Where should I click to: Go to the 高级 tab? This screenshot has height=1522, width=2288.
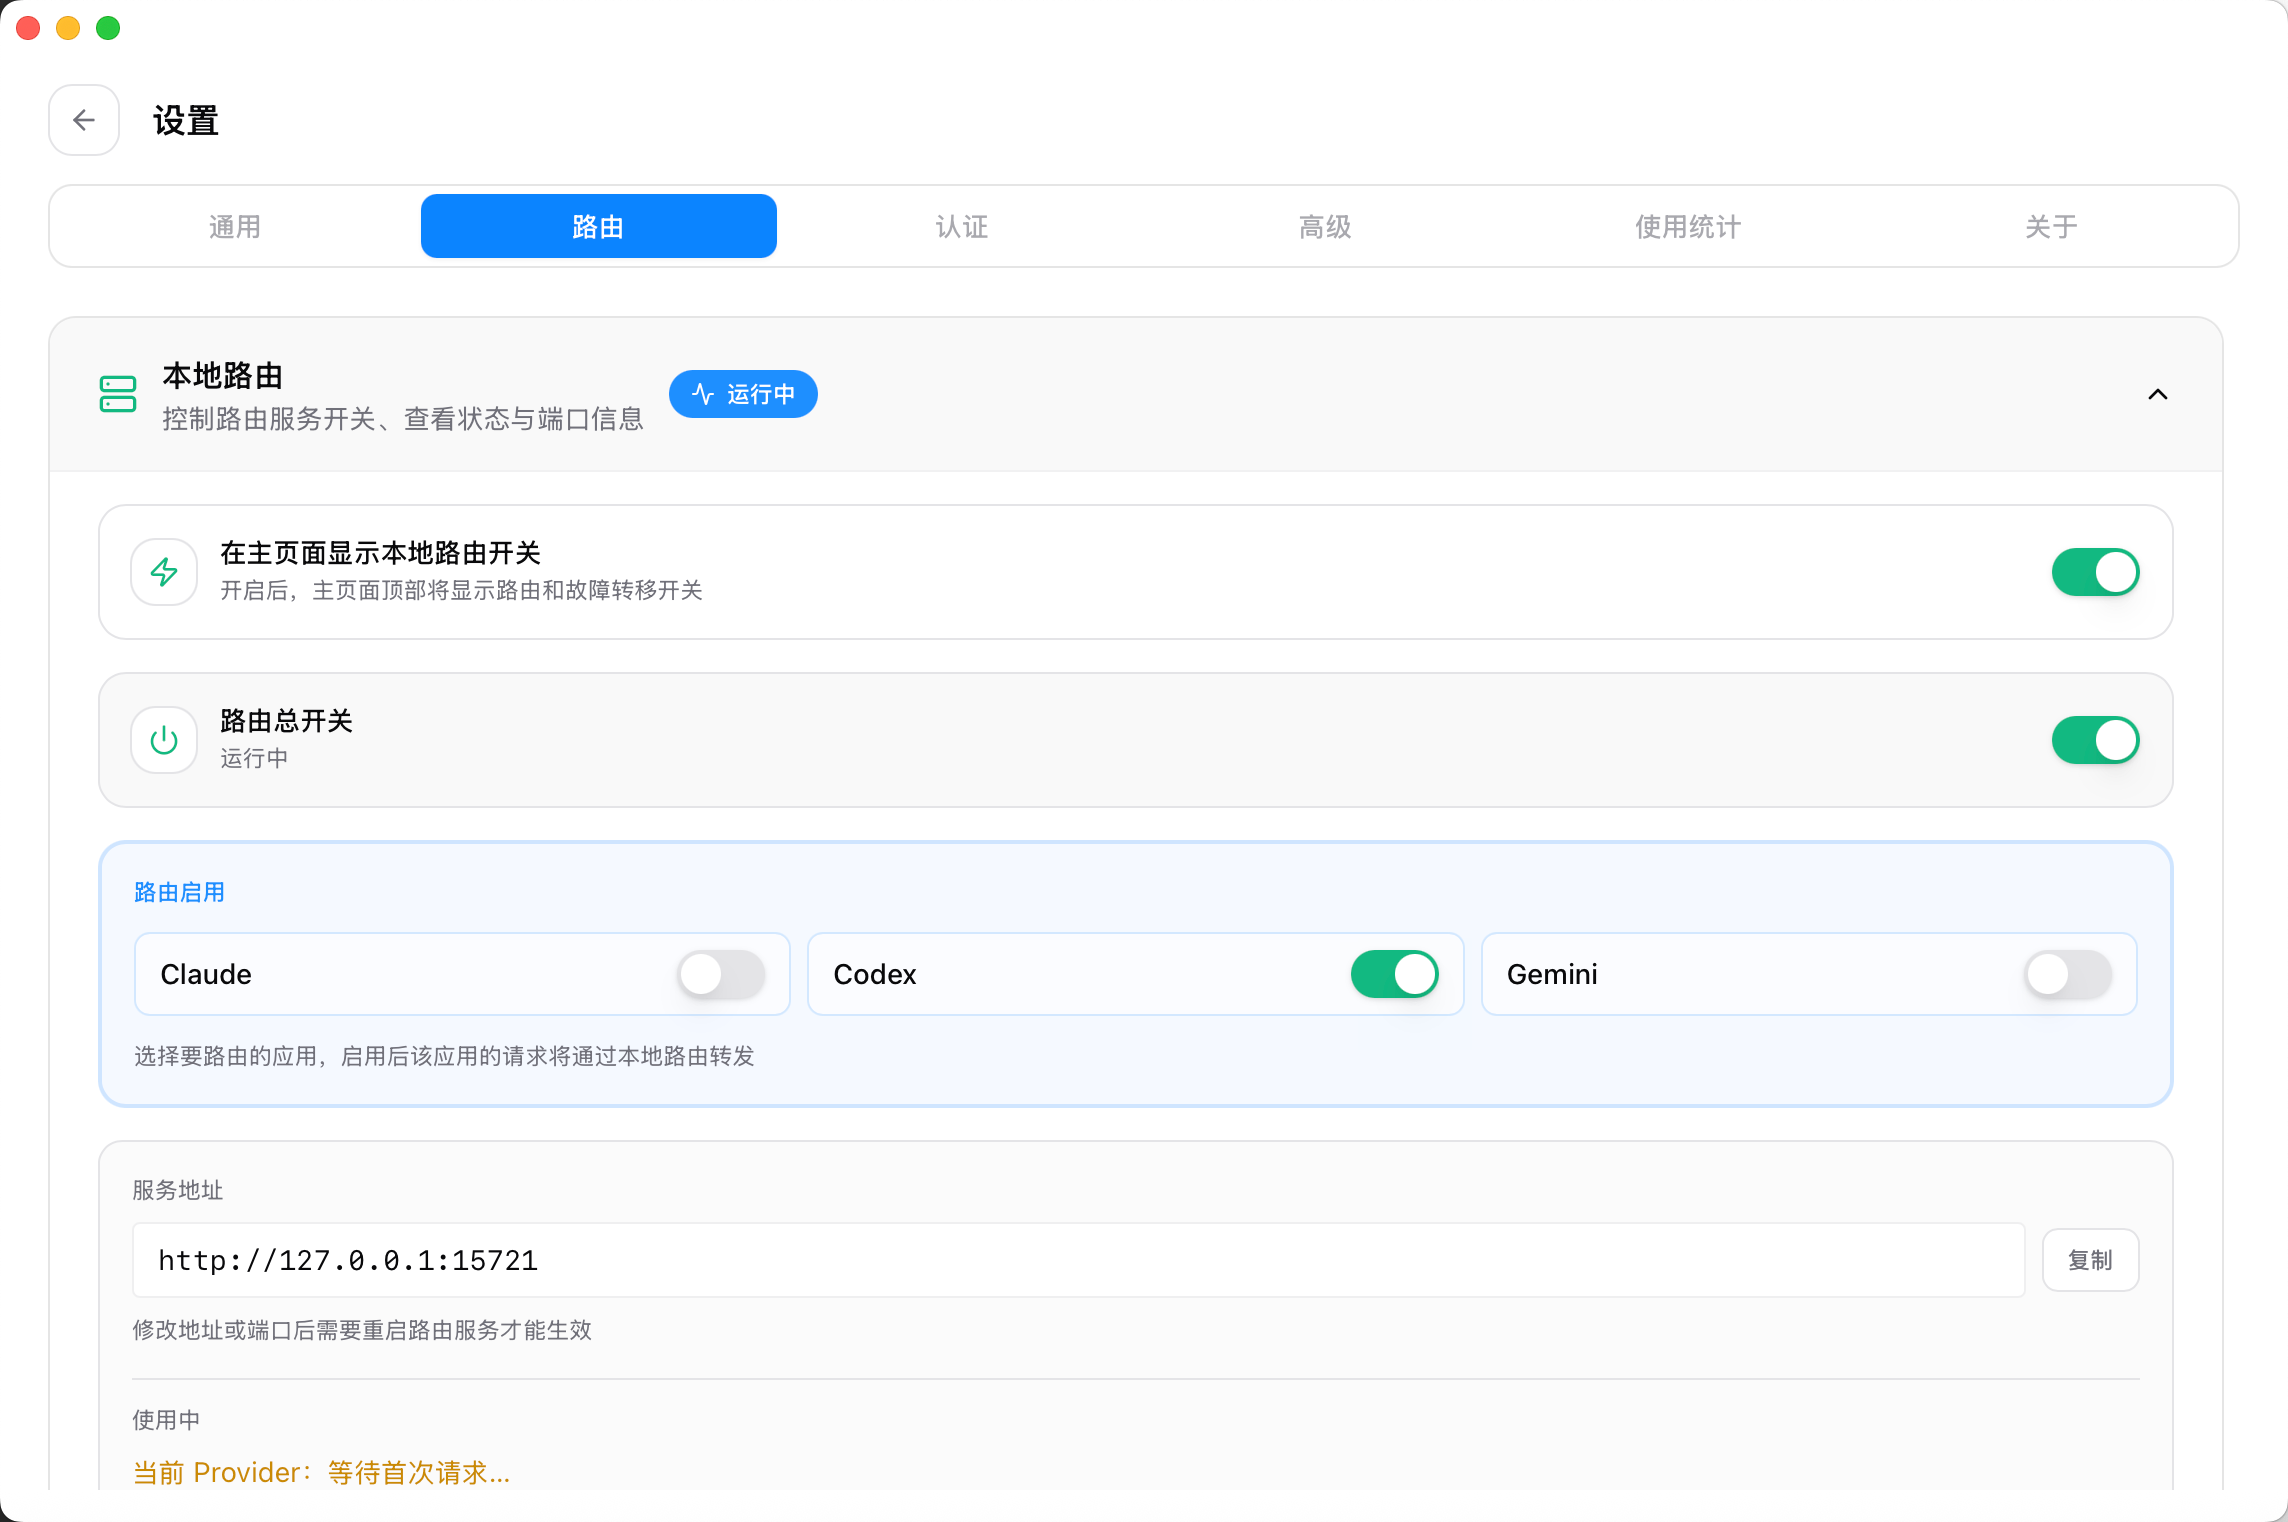coord(1325,227)
